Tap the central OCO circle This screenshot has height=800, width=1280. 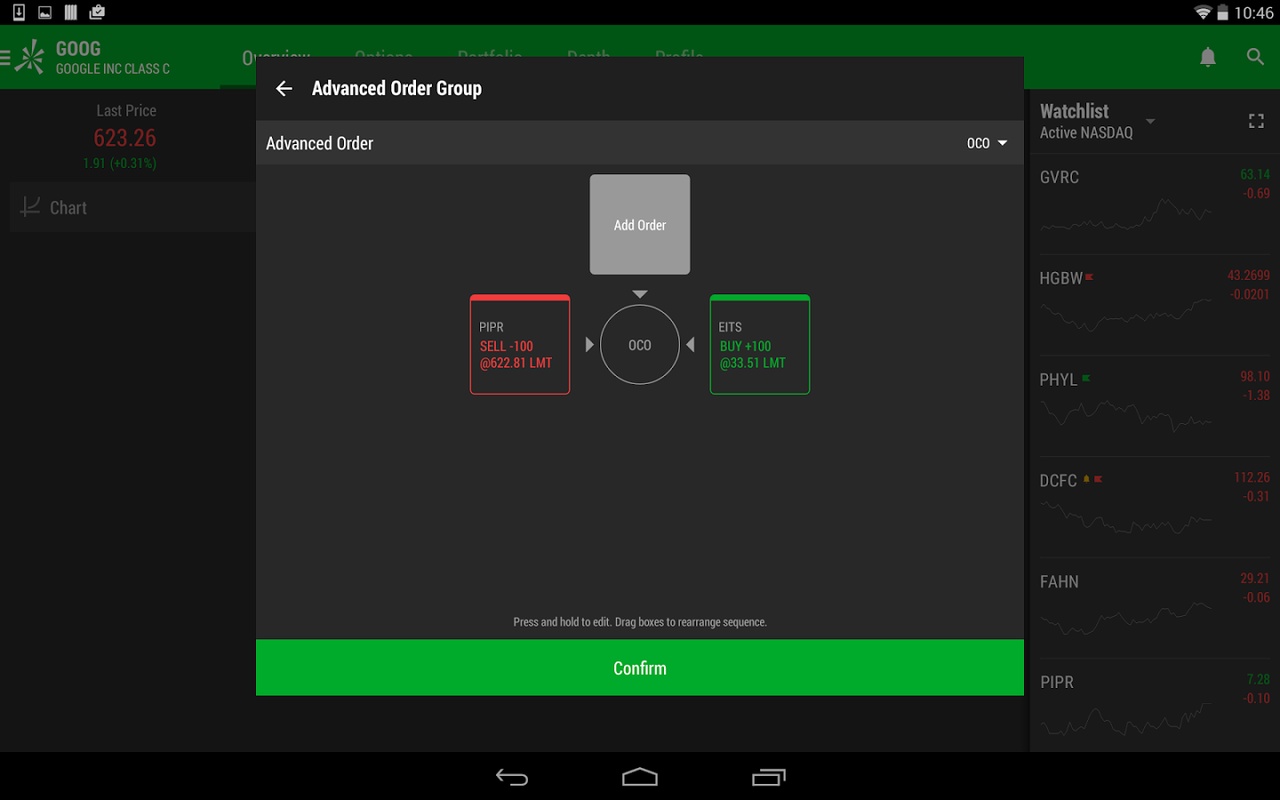pos(640,345)
